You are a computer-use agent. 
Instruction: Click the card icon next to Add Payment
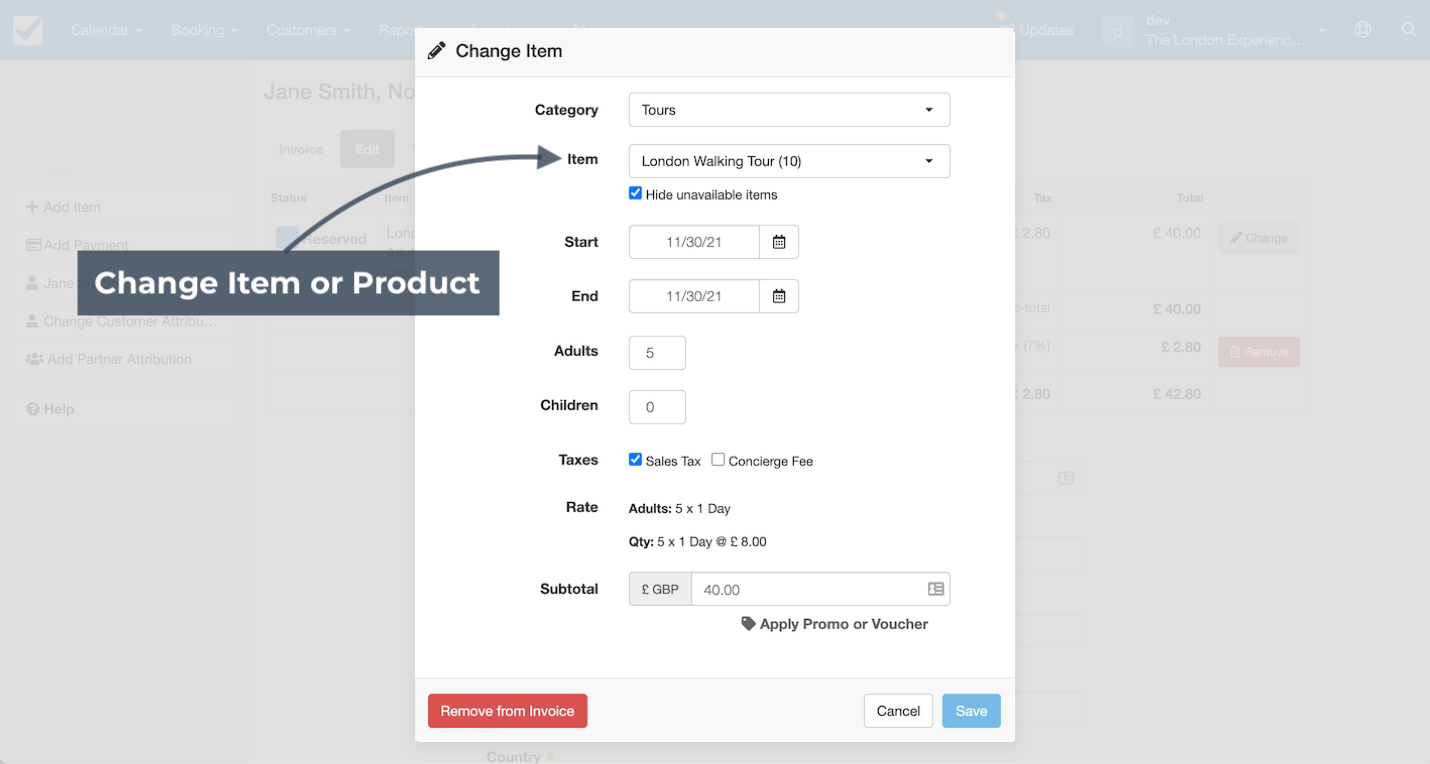34,245
